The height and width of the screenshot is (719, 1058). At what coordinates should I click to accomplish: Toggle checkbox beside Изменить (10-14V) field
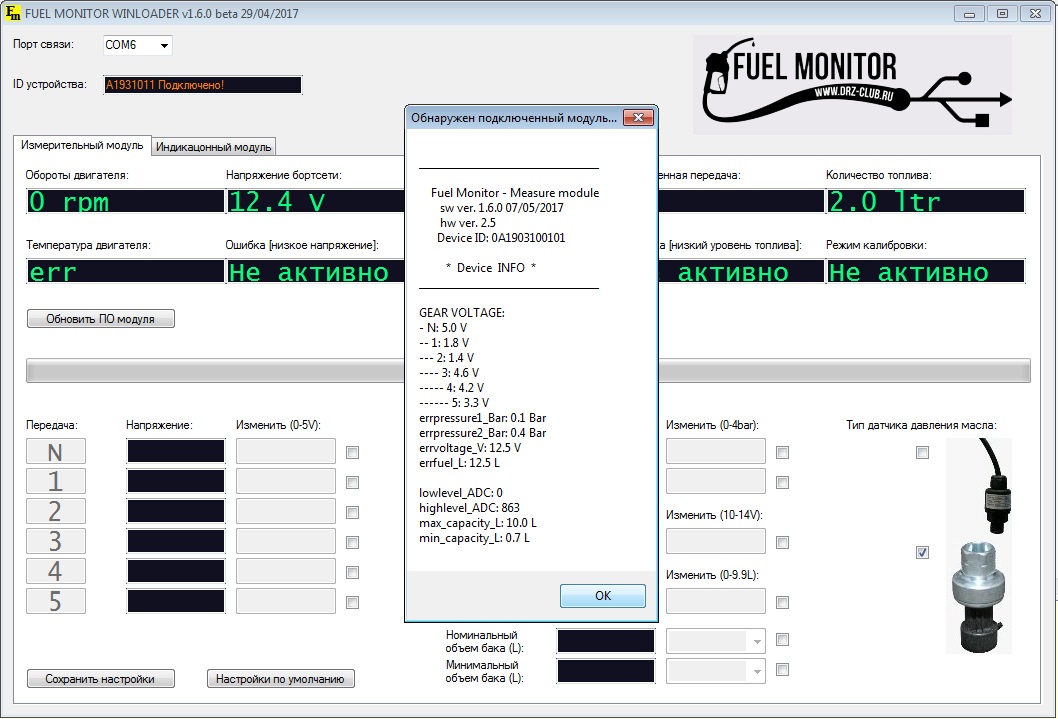(783, 542)
